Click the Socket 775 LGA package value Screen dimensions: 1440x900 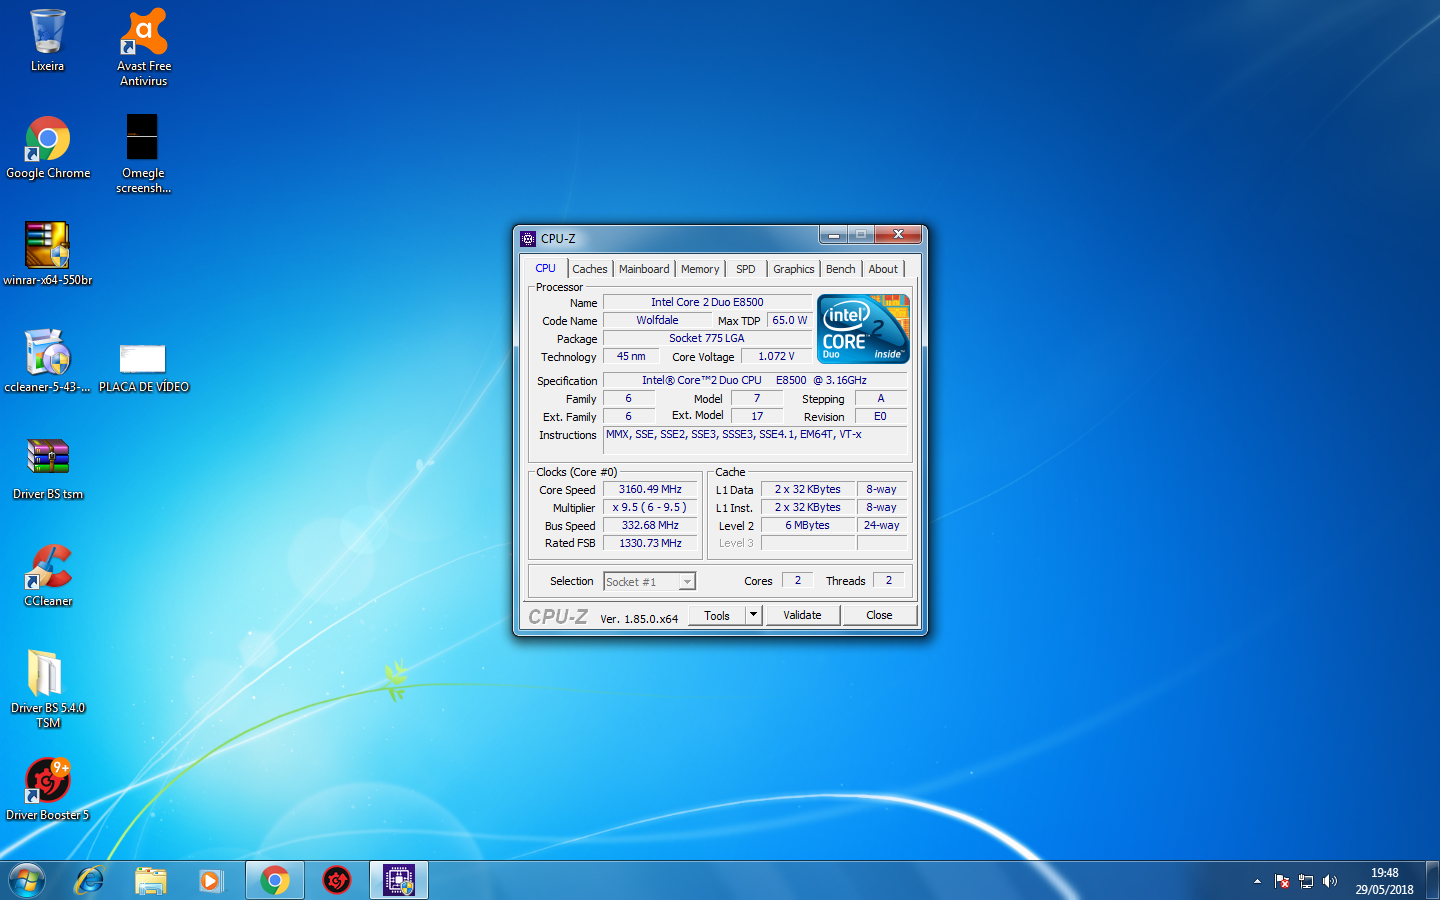click(x=707, y=338)
